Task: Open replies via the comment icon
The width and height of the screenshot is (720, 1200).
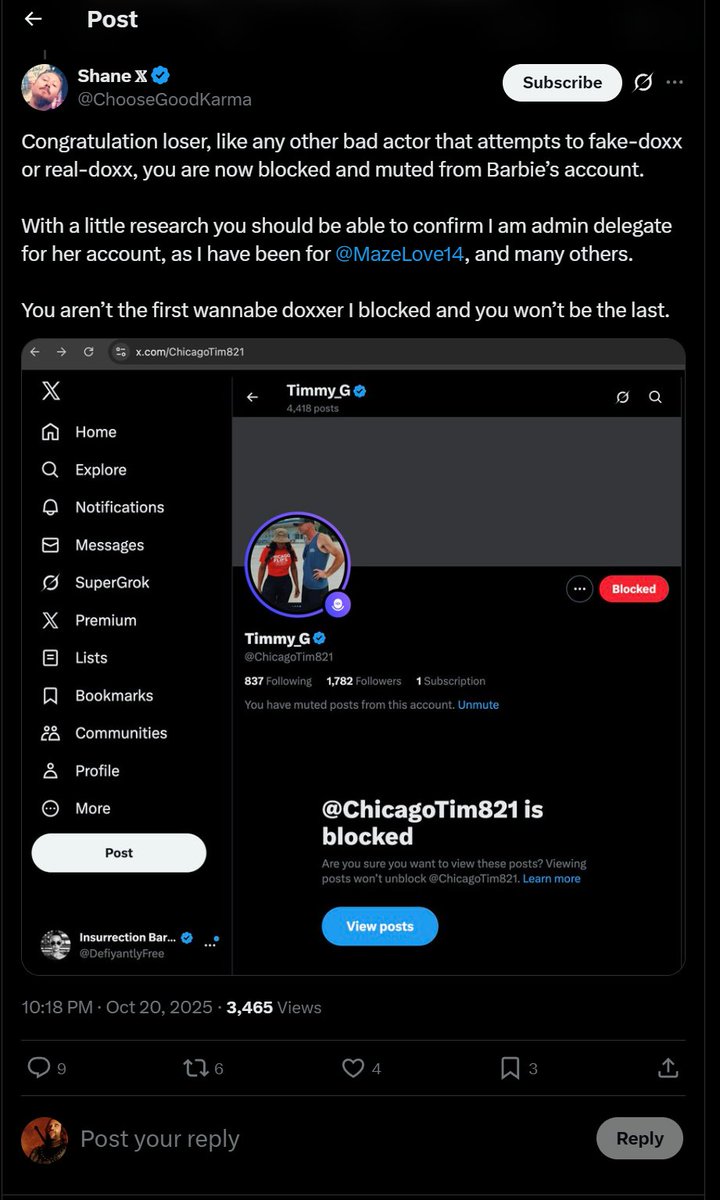Action: [39, 1068]
